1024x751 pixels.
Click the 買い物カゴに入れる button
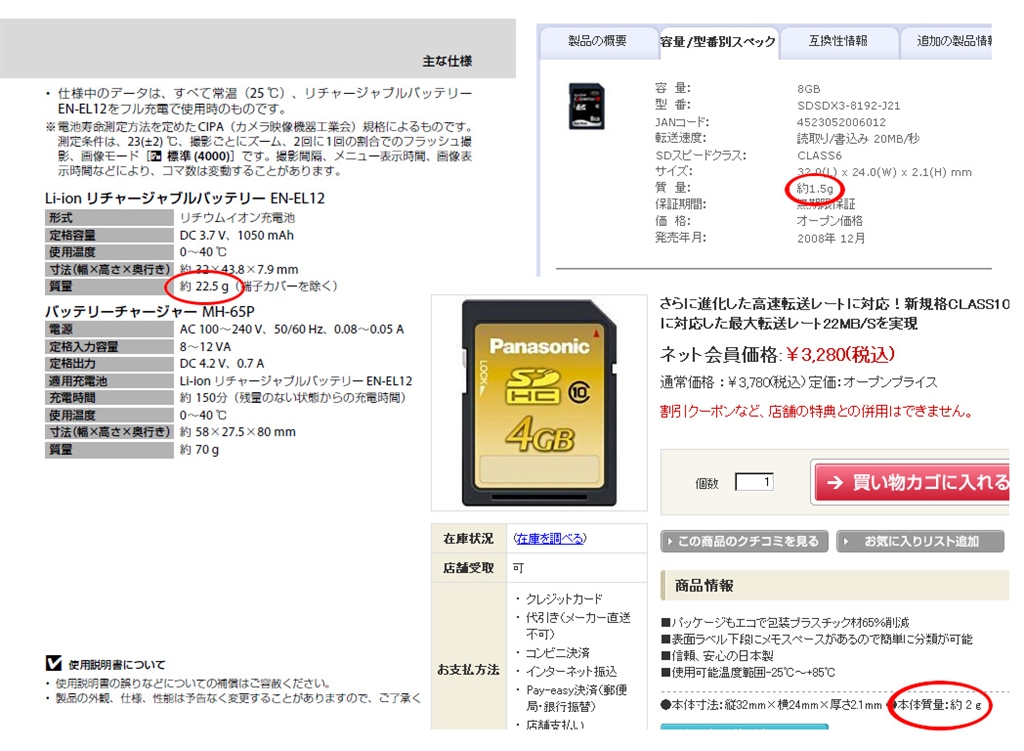tap(912, 483)
